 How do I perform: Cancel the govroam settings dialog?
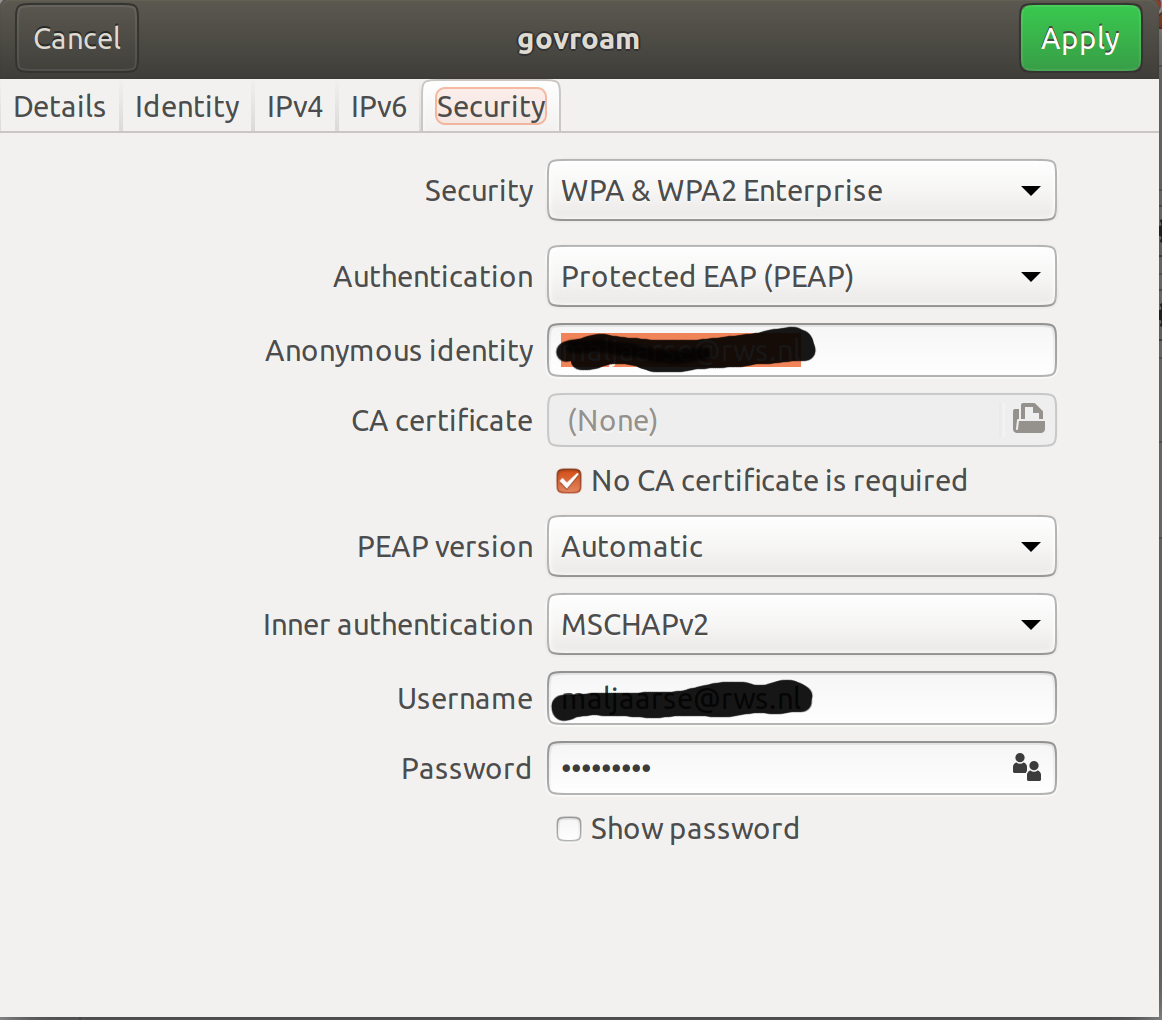click(77, 39)
